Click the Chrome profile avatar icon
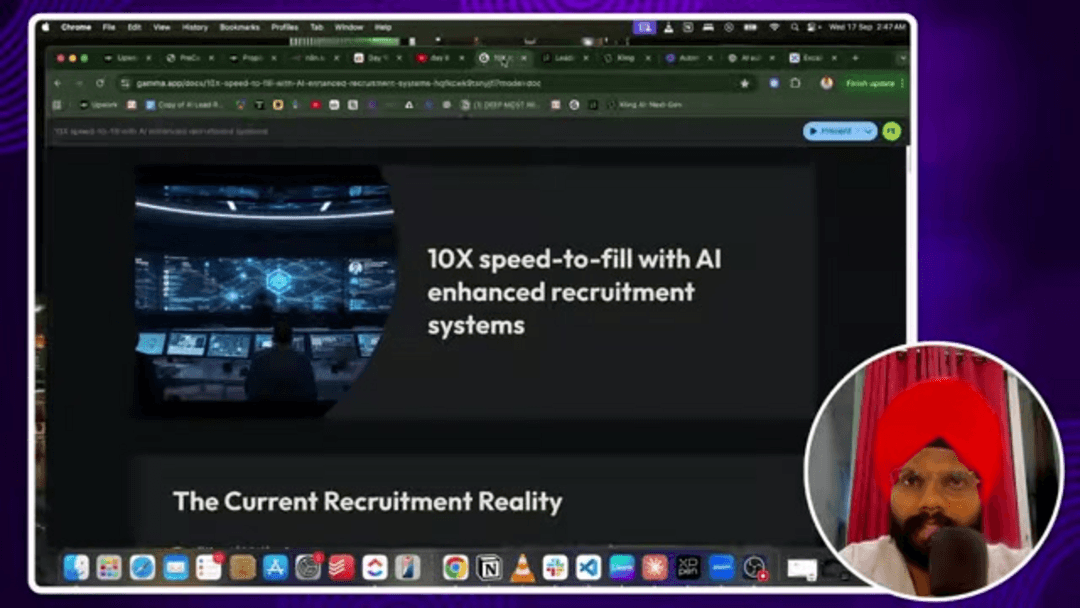The image size is (1080, 608). [827, 84]
